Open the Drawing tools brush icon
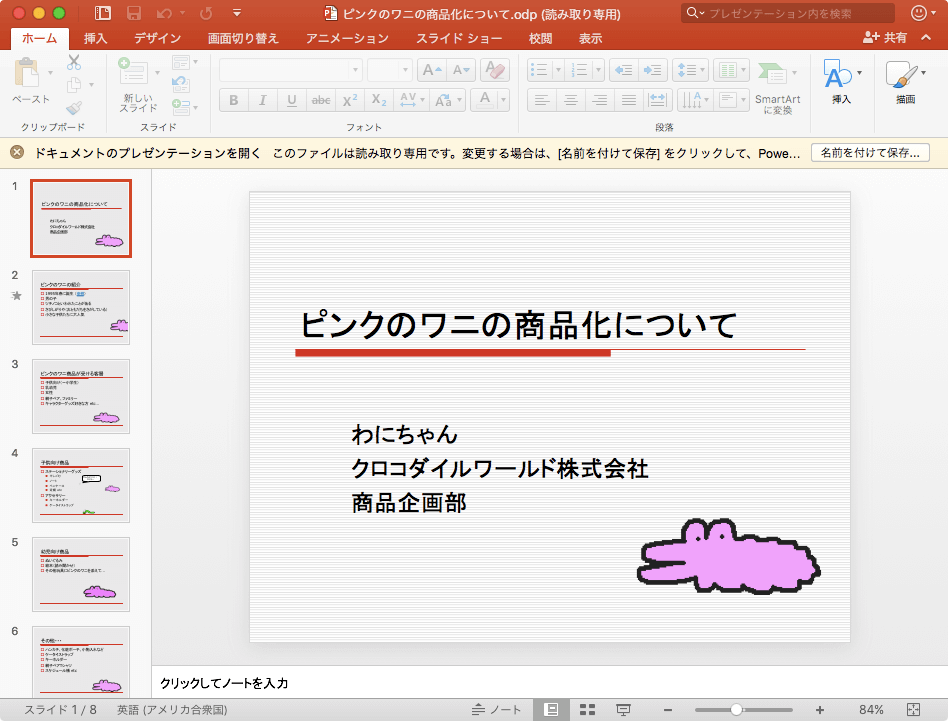The image size is (948, 721). click(901, 75)
